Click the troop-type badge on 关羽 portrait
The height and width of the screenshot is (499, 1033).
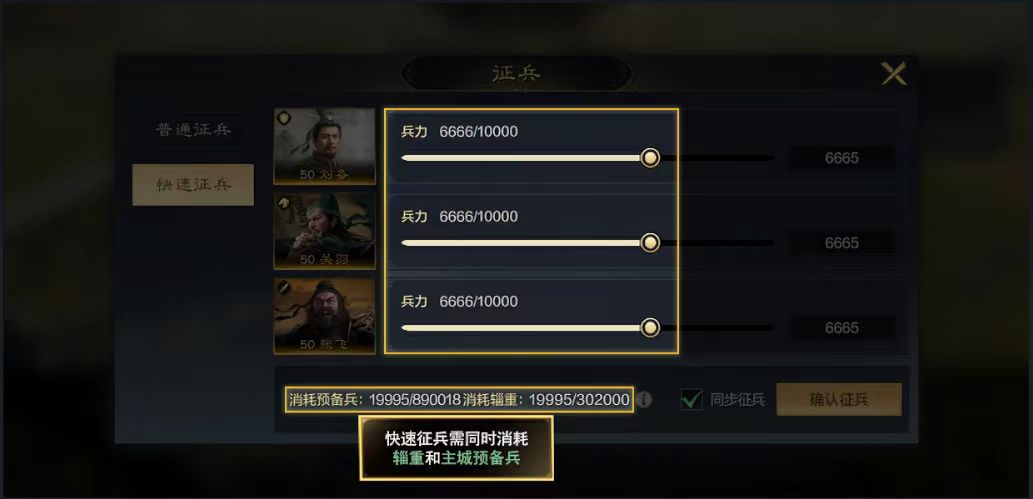[x=284, y=202]
